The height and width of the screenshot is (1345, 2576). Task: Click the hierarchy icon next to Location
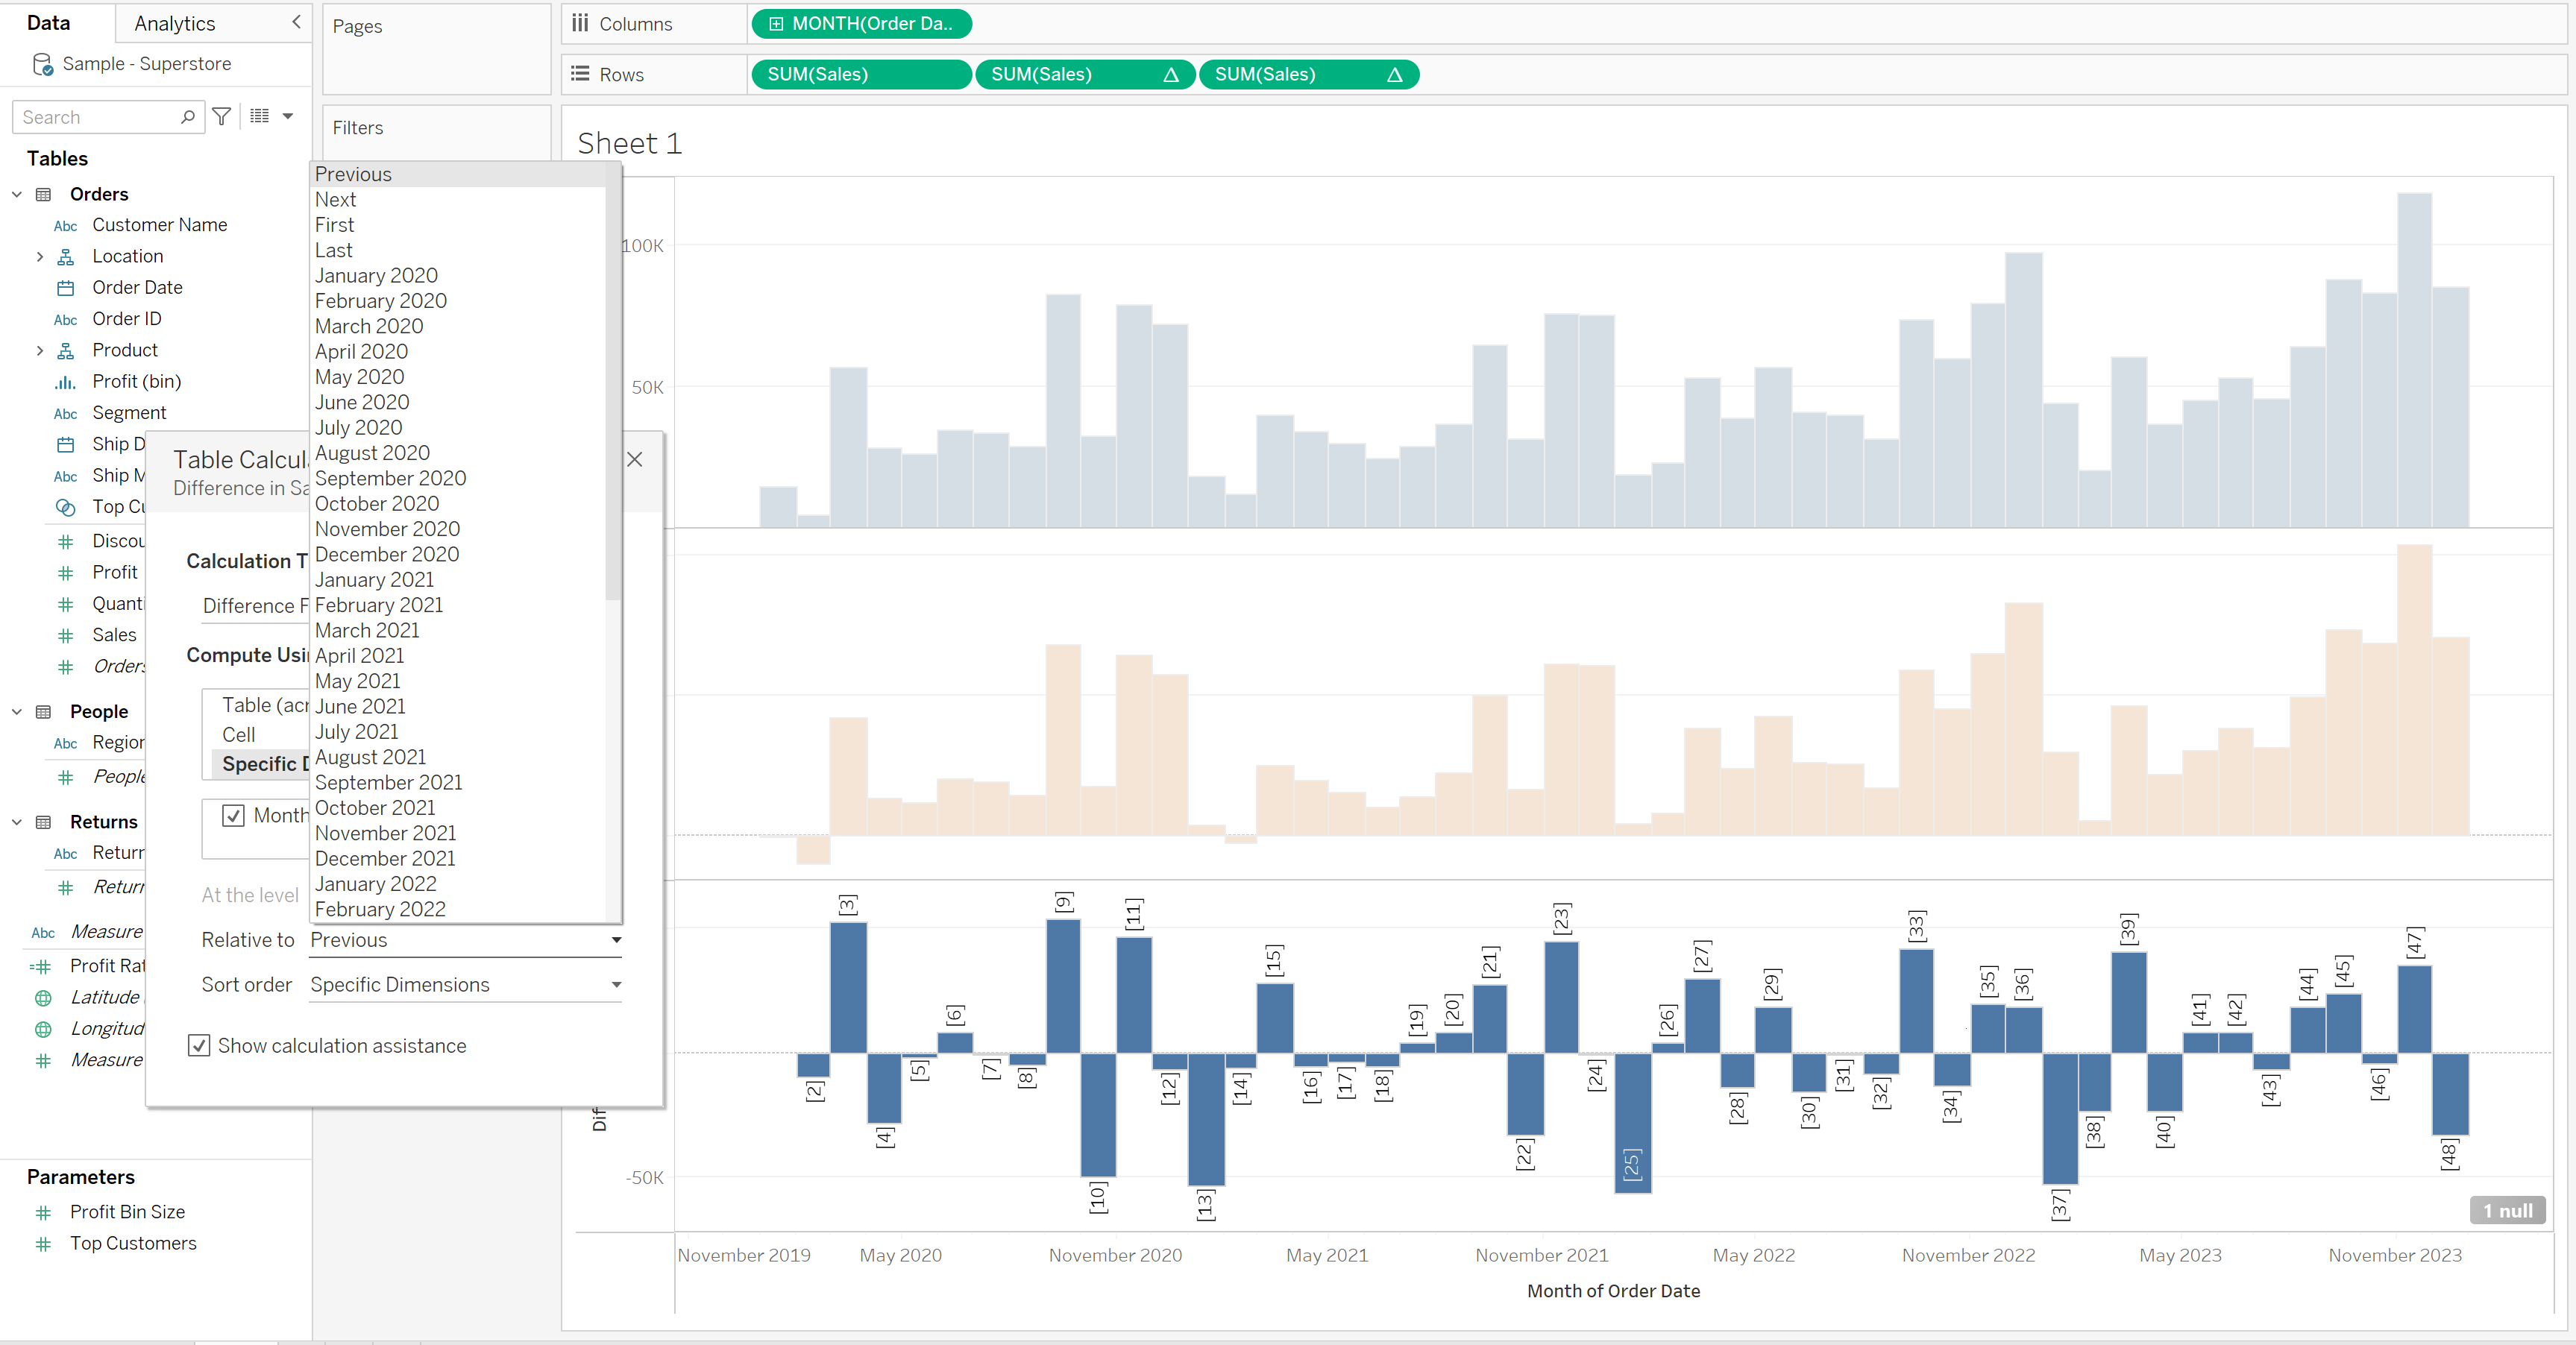pyautogui.click(x=66, y=257)
